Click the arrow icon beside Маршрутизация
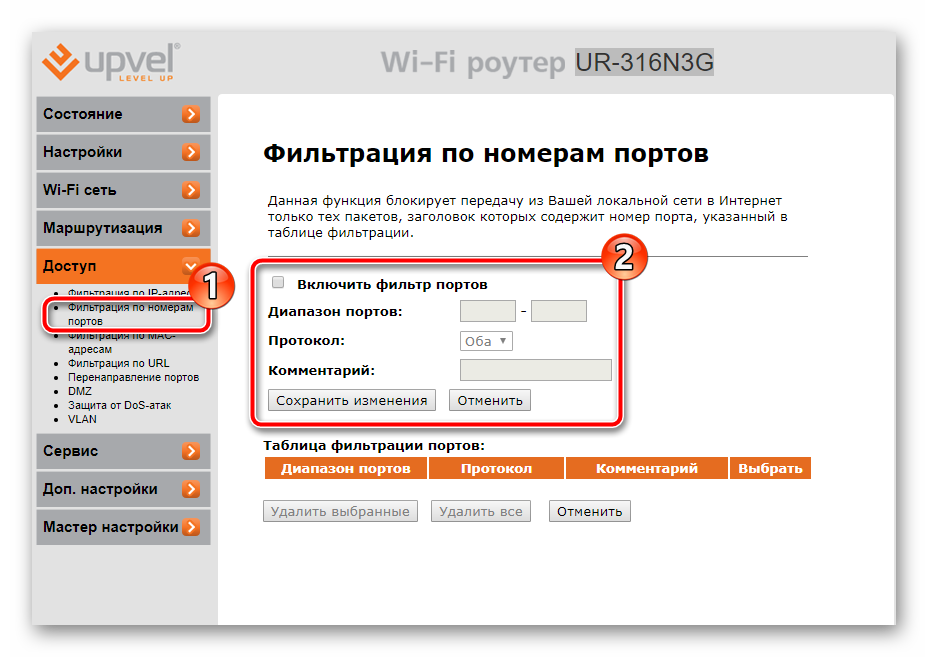Image resolution: width=928 pixels, height=657 pixels. (191, 228)
